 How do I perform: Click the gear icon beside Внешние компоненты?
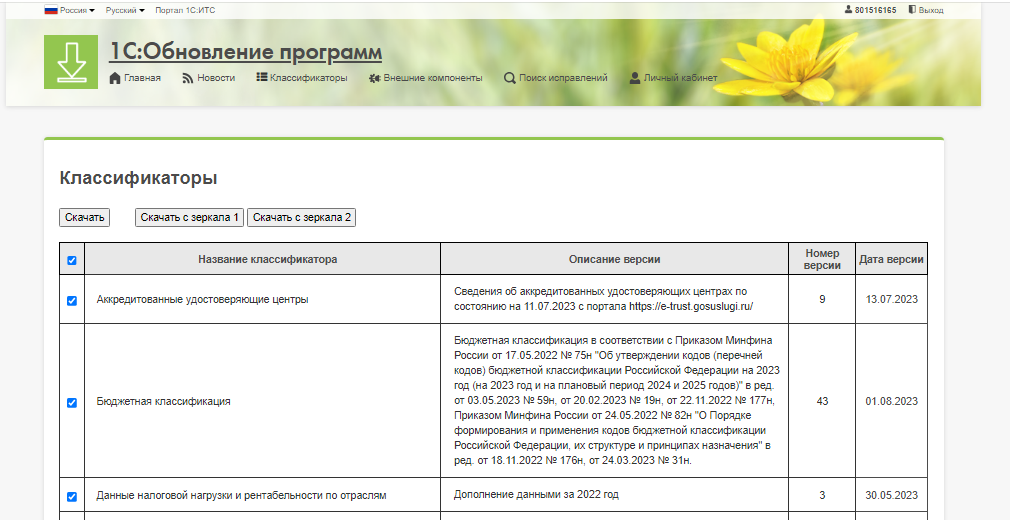374,78
